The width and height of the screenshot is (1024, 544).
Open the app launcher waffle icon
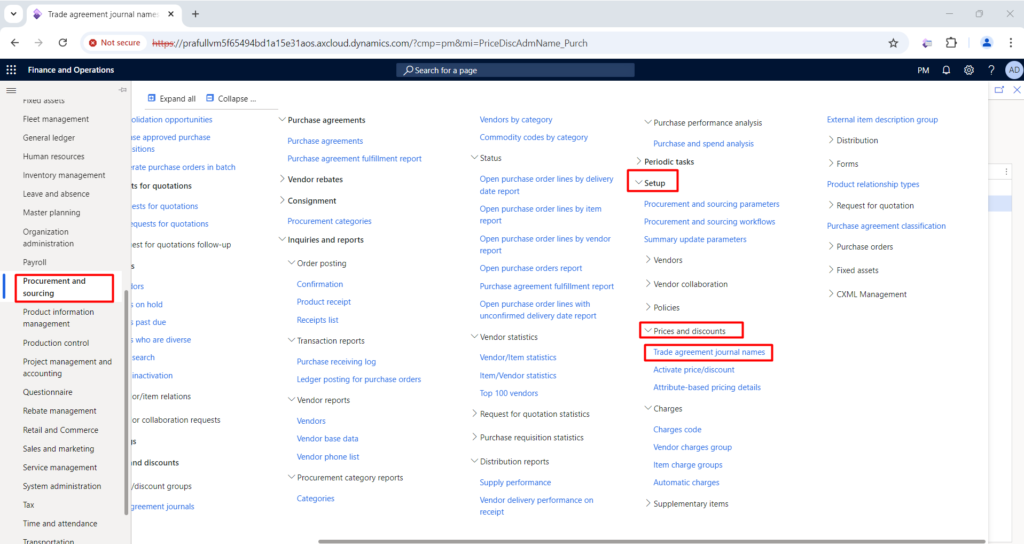(11, 70)
